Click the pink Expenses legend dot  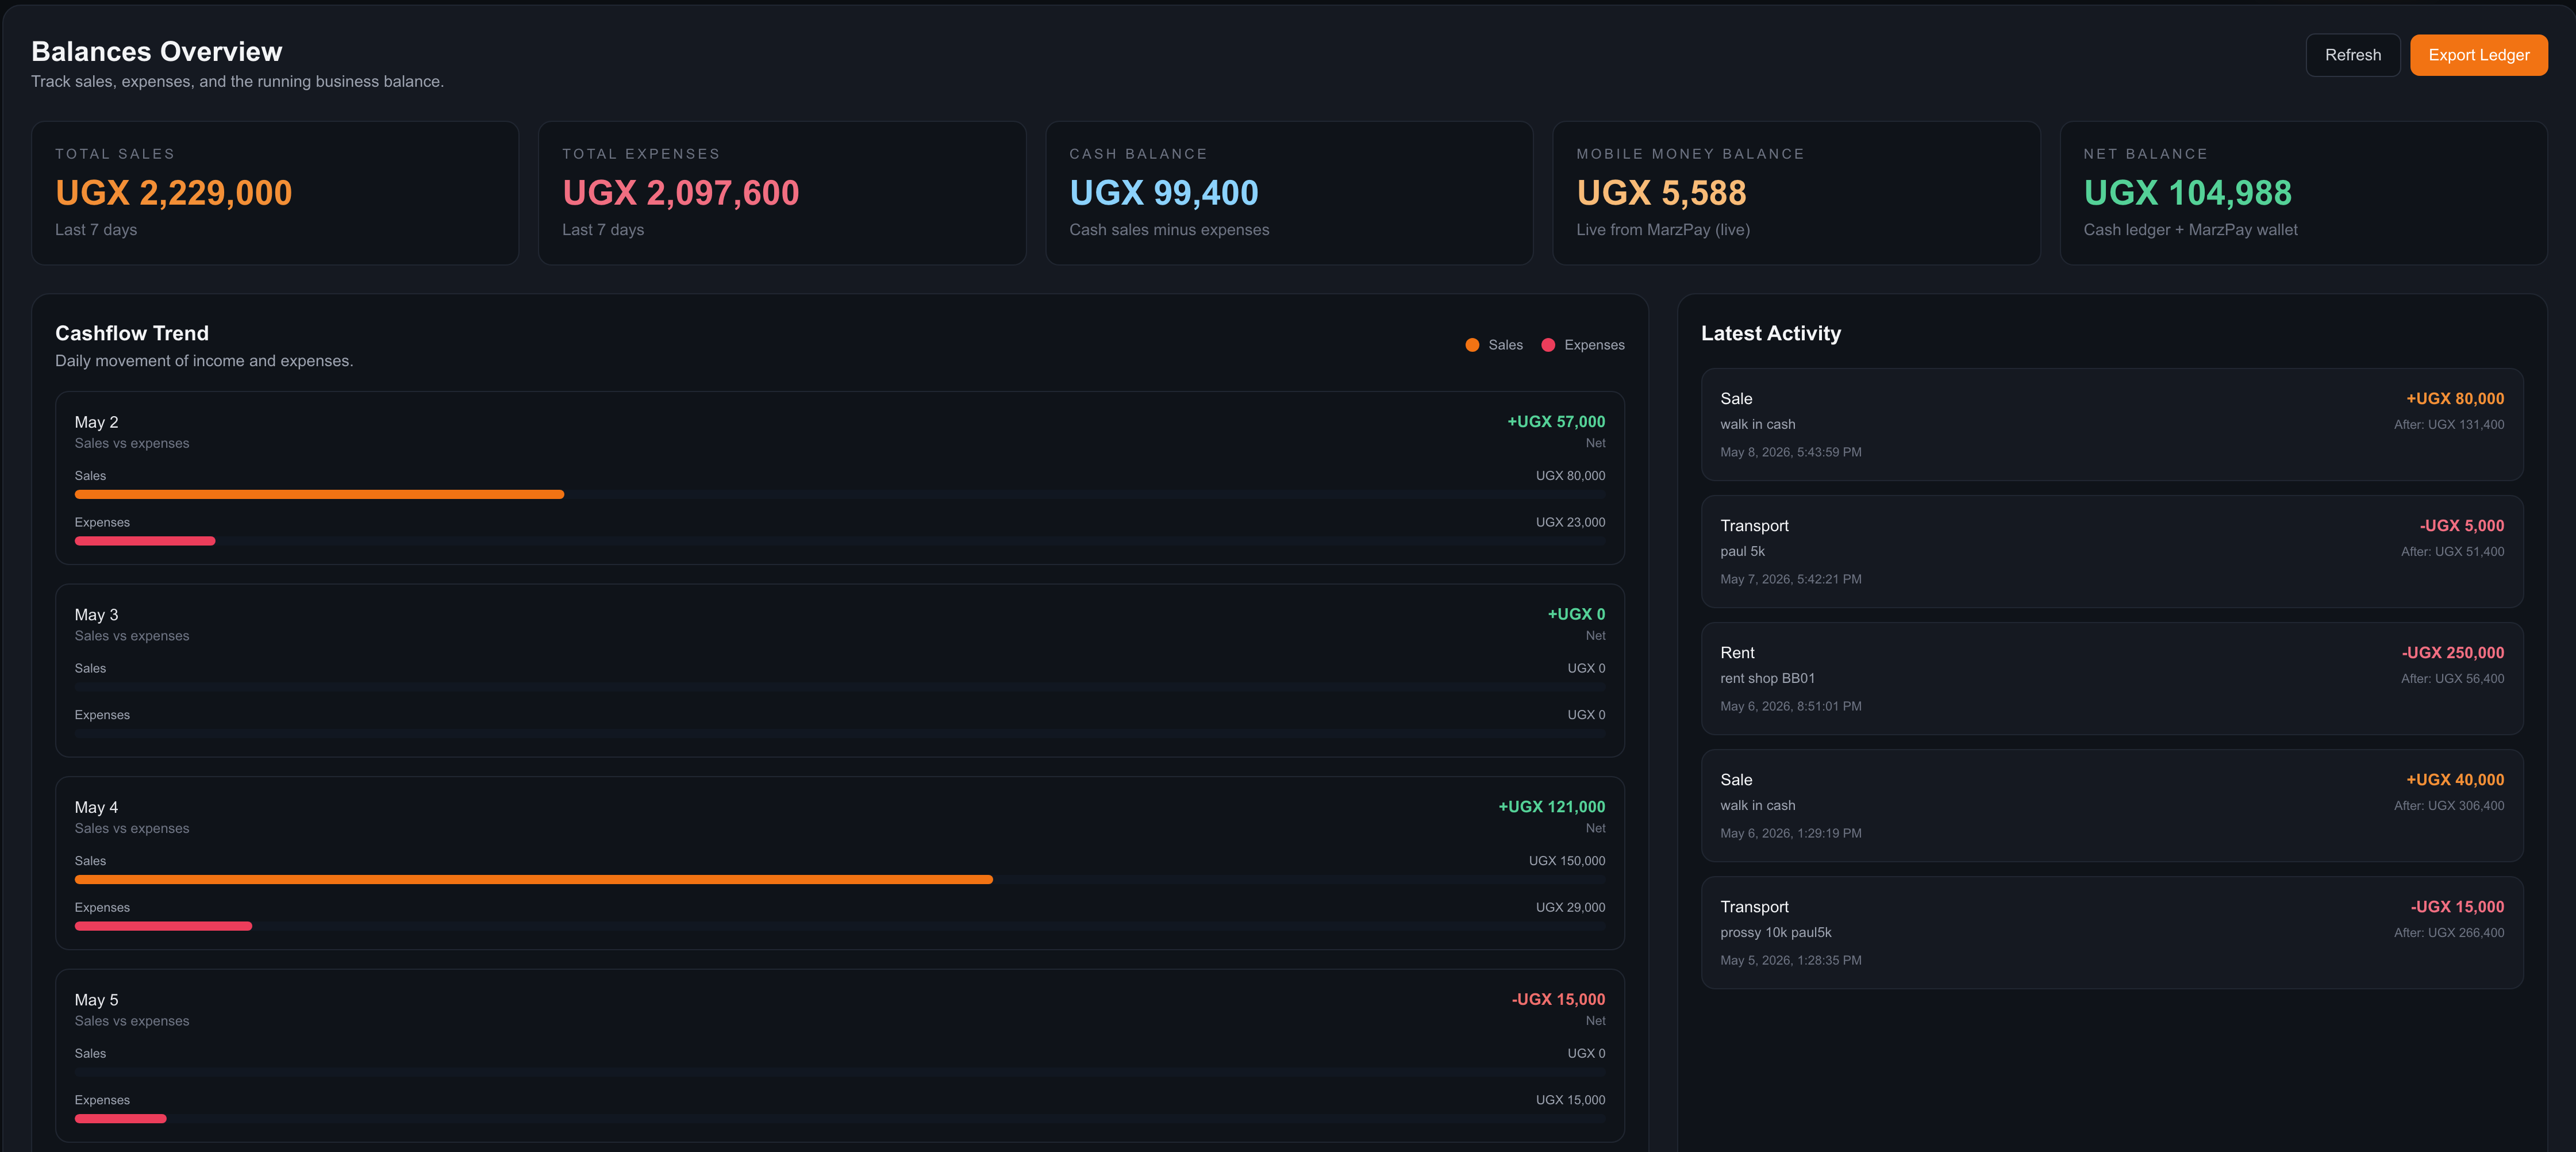pos(1548,345)
